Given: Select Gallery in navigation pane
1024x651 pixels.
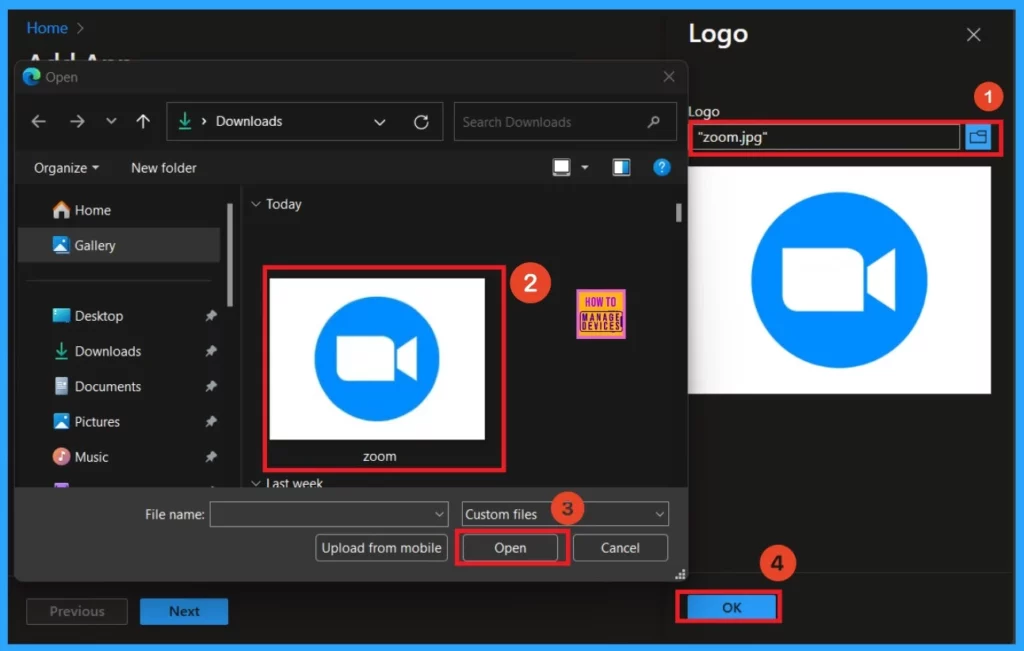Looking at the screenshot, I should (x=118, y=245).
